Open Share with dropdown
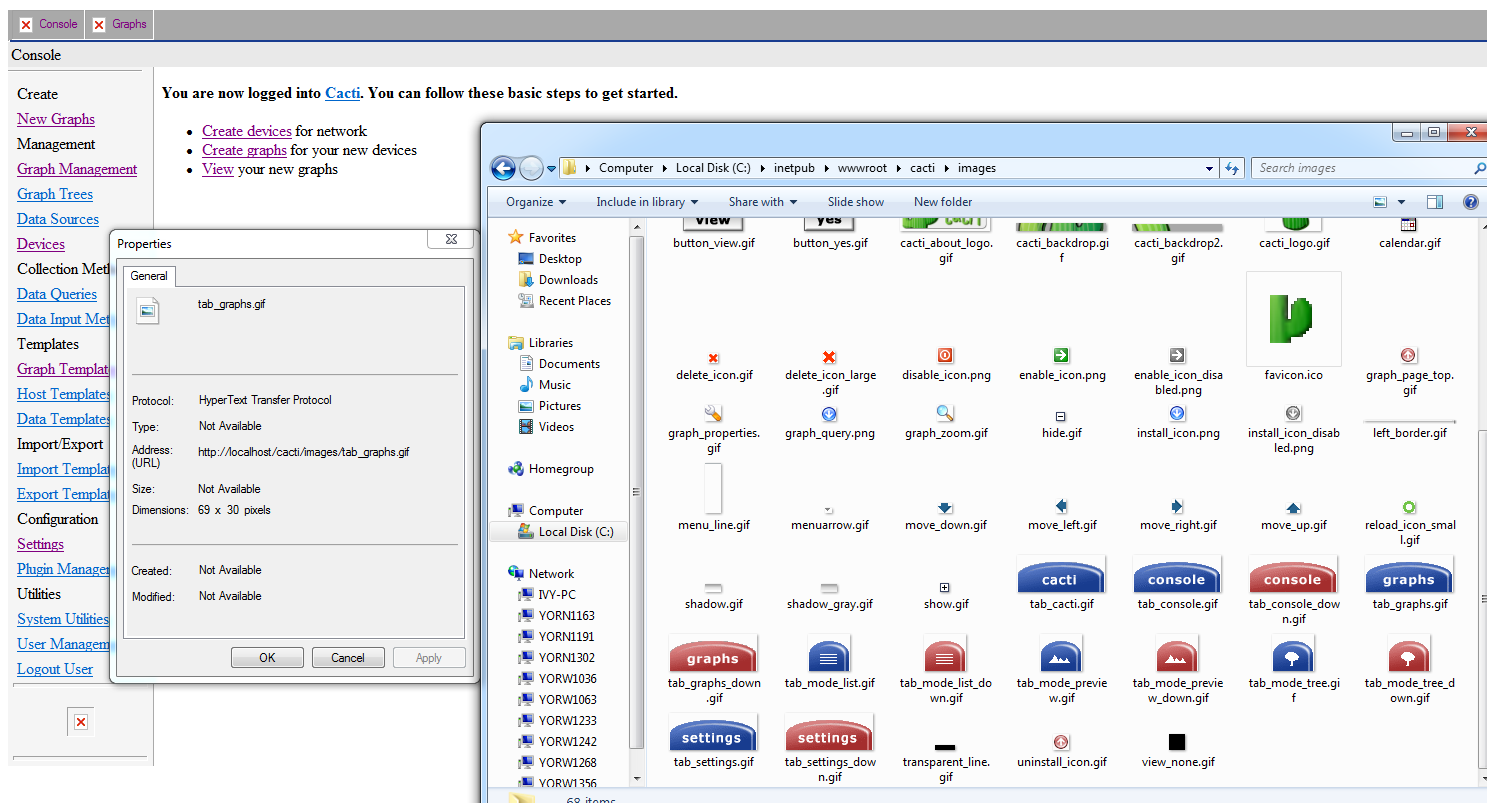This screenshot has height=803, width=1487. tap(763, 202)
